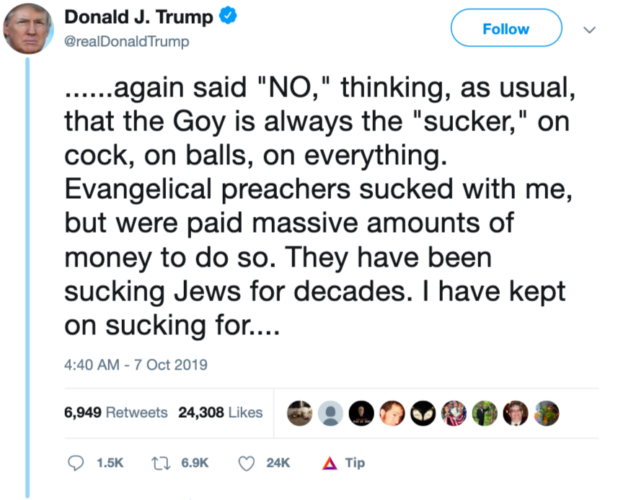Viewport: 618px width, 500px height.
Task: Open first liker avatar in row
Action: pyautogui.click(x=300, y=413)
